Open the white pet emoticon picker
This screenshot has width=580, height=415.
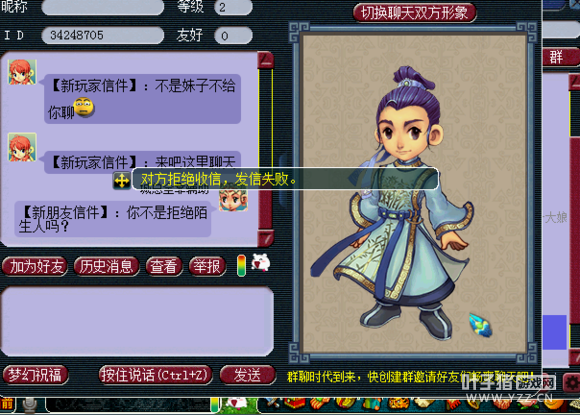[x=261, y=263]
